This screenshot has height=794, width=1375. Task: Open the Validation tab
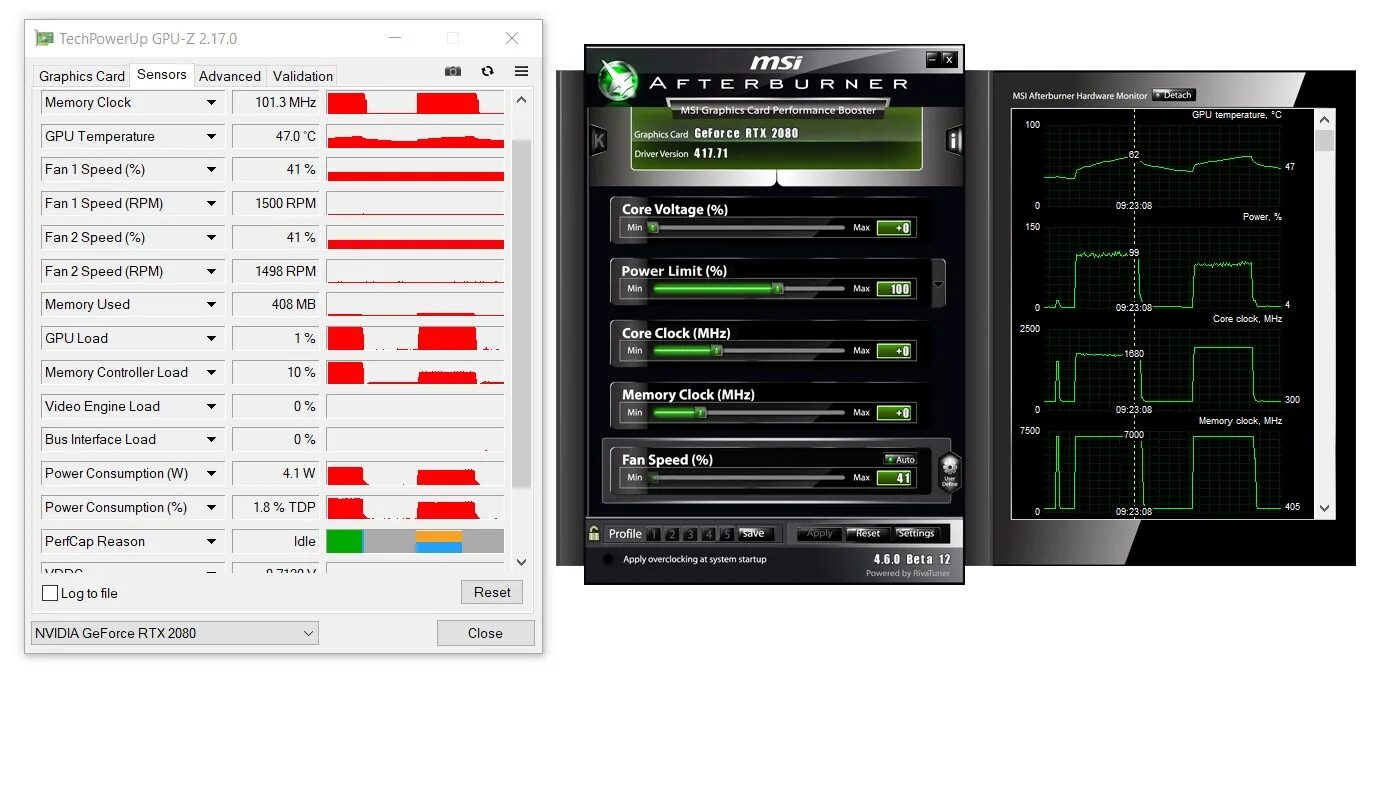click(303, 76)
